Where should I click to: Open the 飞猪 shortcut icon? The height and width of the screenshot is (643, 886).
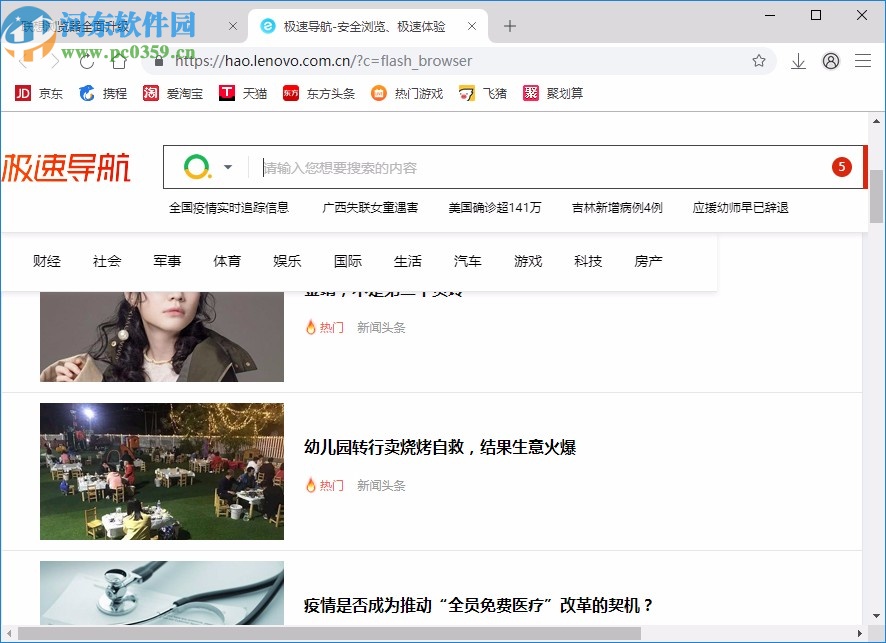pyautogui.click(x=482, y=93)
